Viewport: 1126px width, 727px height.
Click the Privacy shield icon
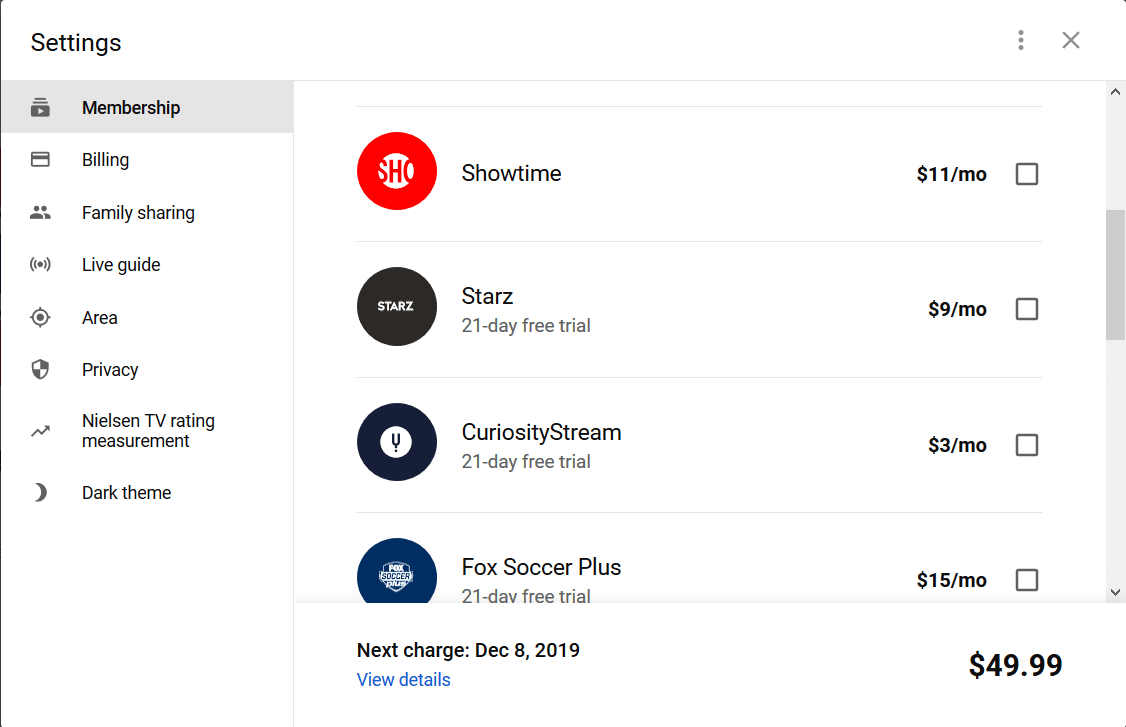[40, 369]
